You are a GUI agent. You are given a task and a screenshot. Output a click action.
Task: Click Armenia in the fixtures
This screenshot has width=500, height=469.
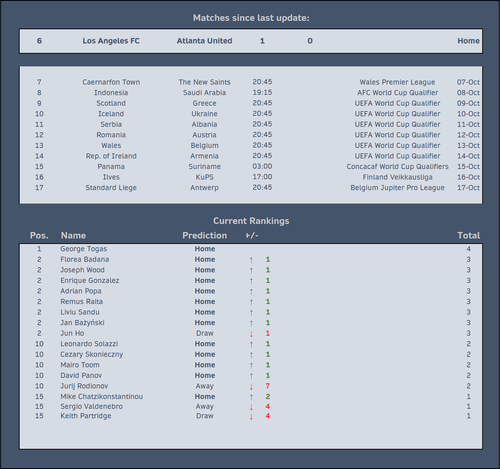[204, 156]
